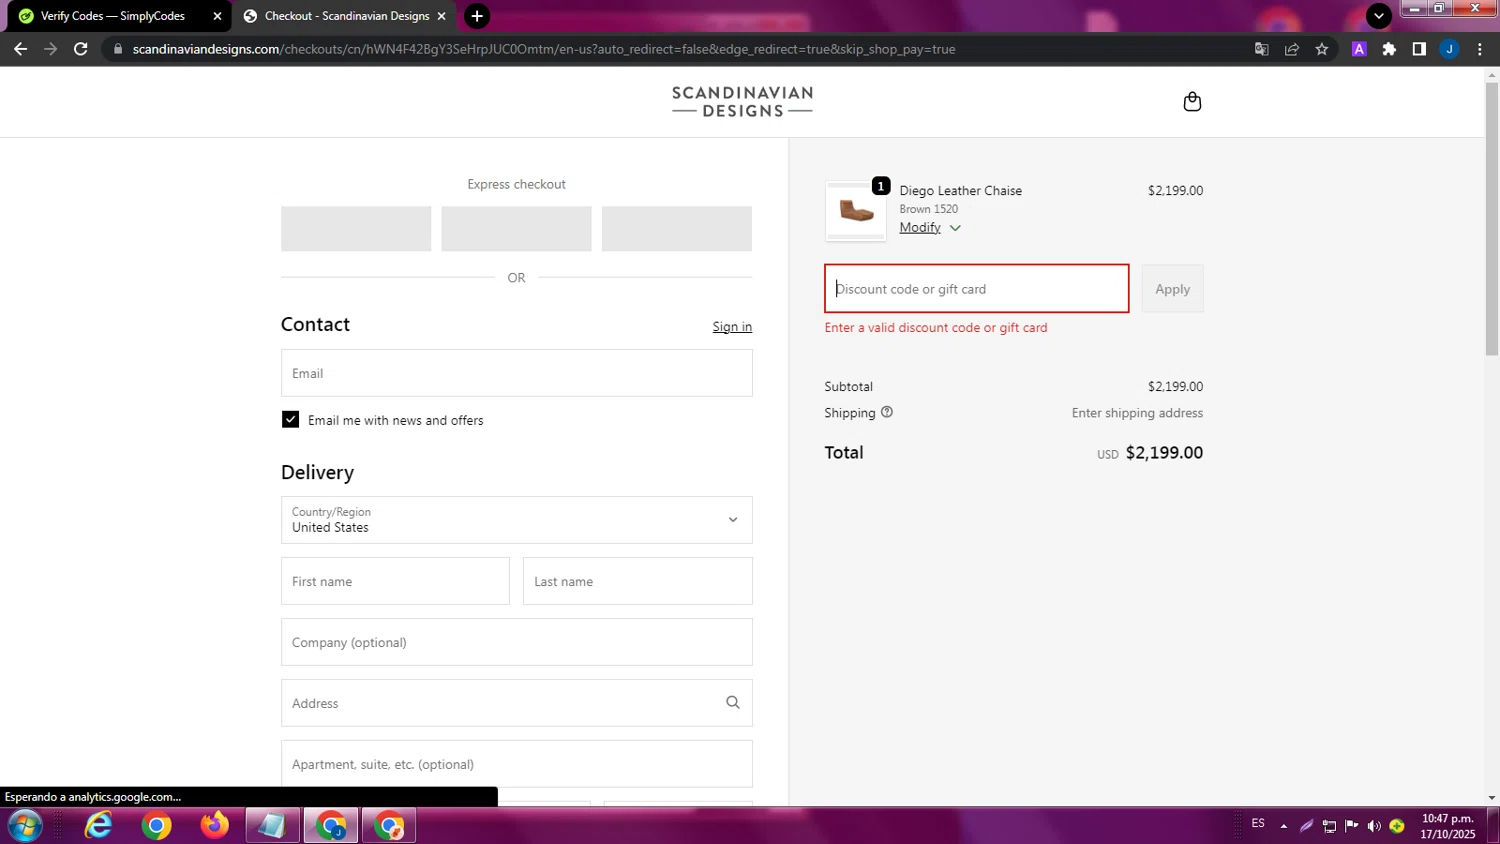Open the notepad app in taskbar
Screen dimensions: 1500x844
272,826
